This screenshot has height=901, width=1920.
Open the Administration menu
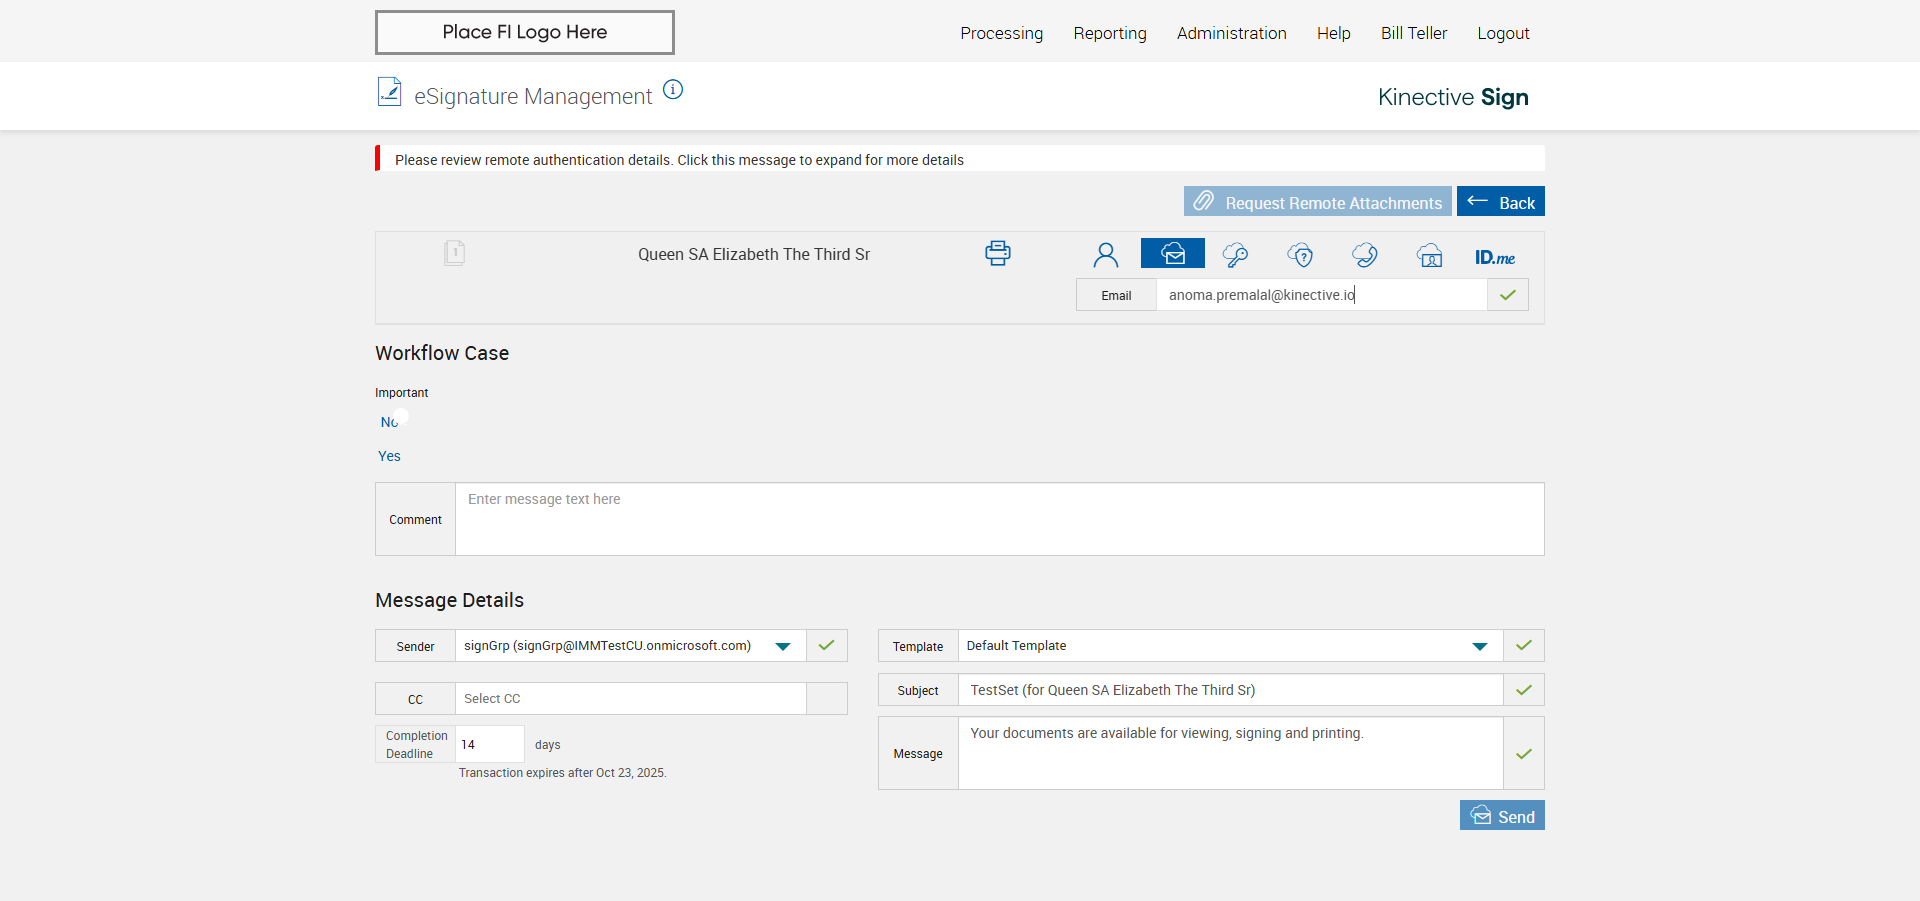1231,33
